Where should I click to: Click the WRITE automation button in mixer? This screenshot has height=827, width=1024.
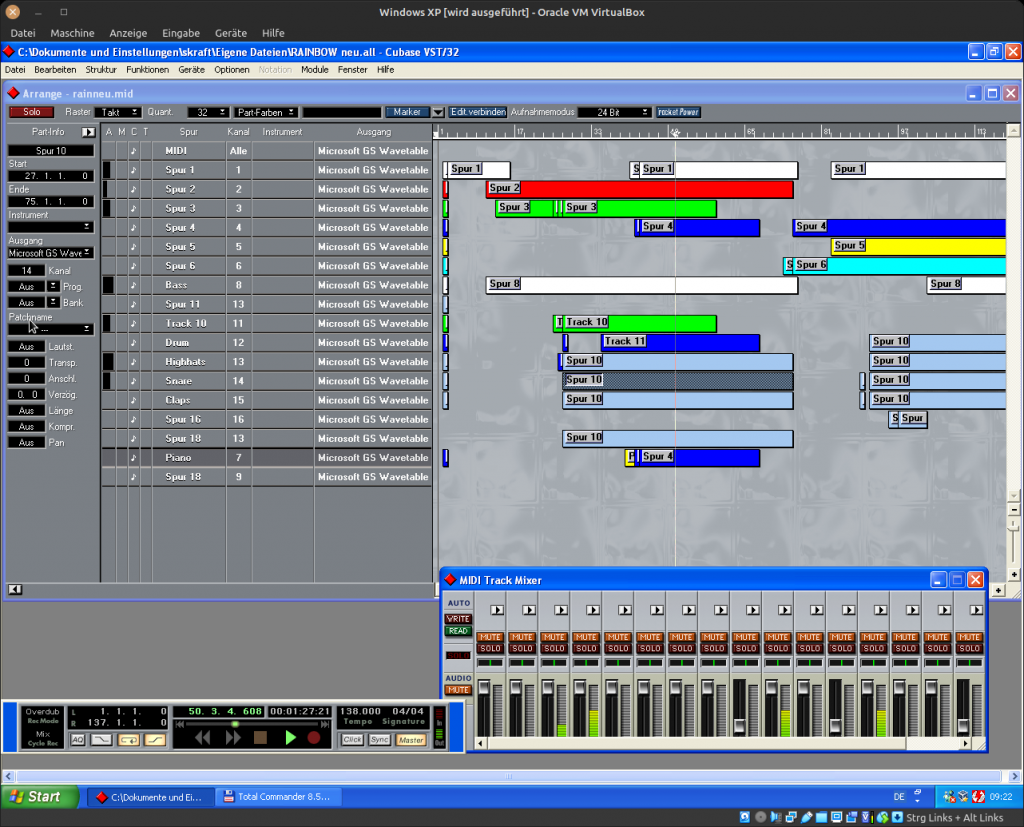pyautogui.click(x=458, y=619)
